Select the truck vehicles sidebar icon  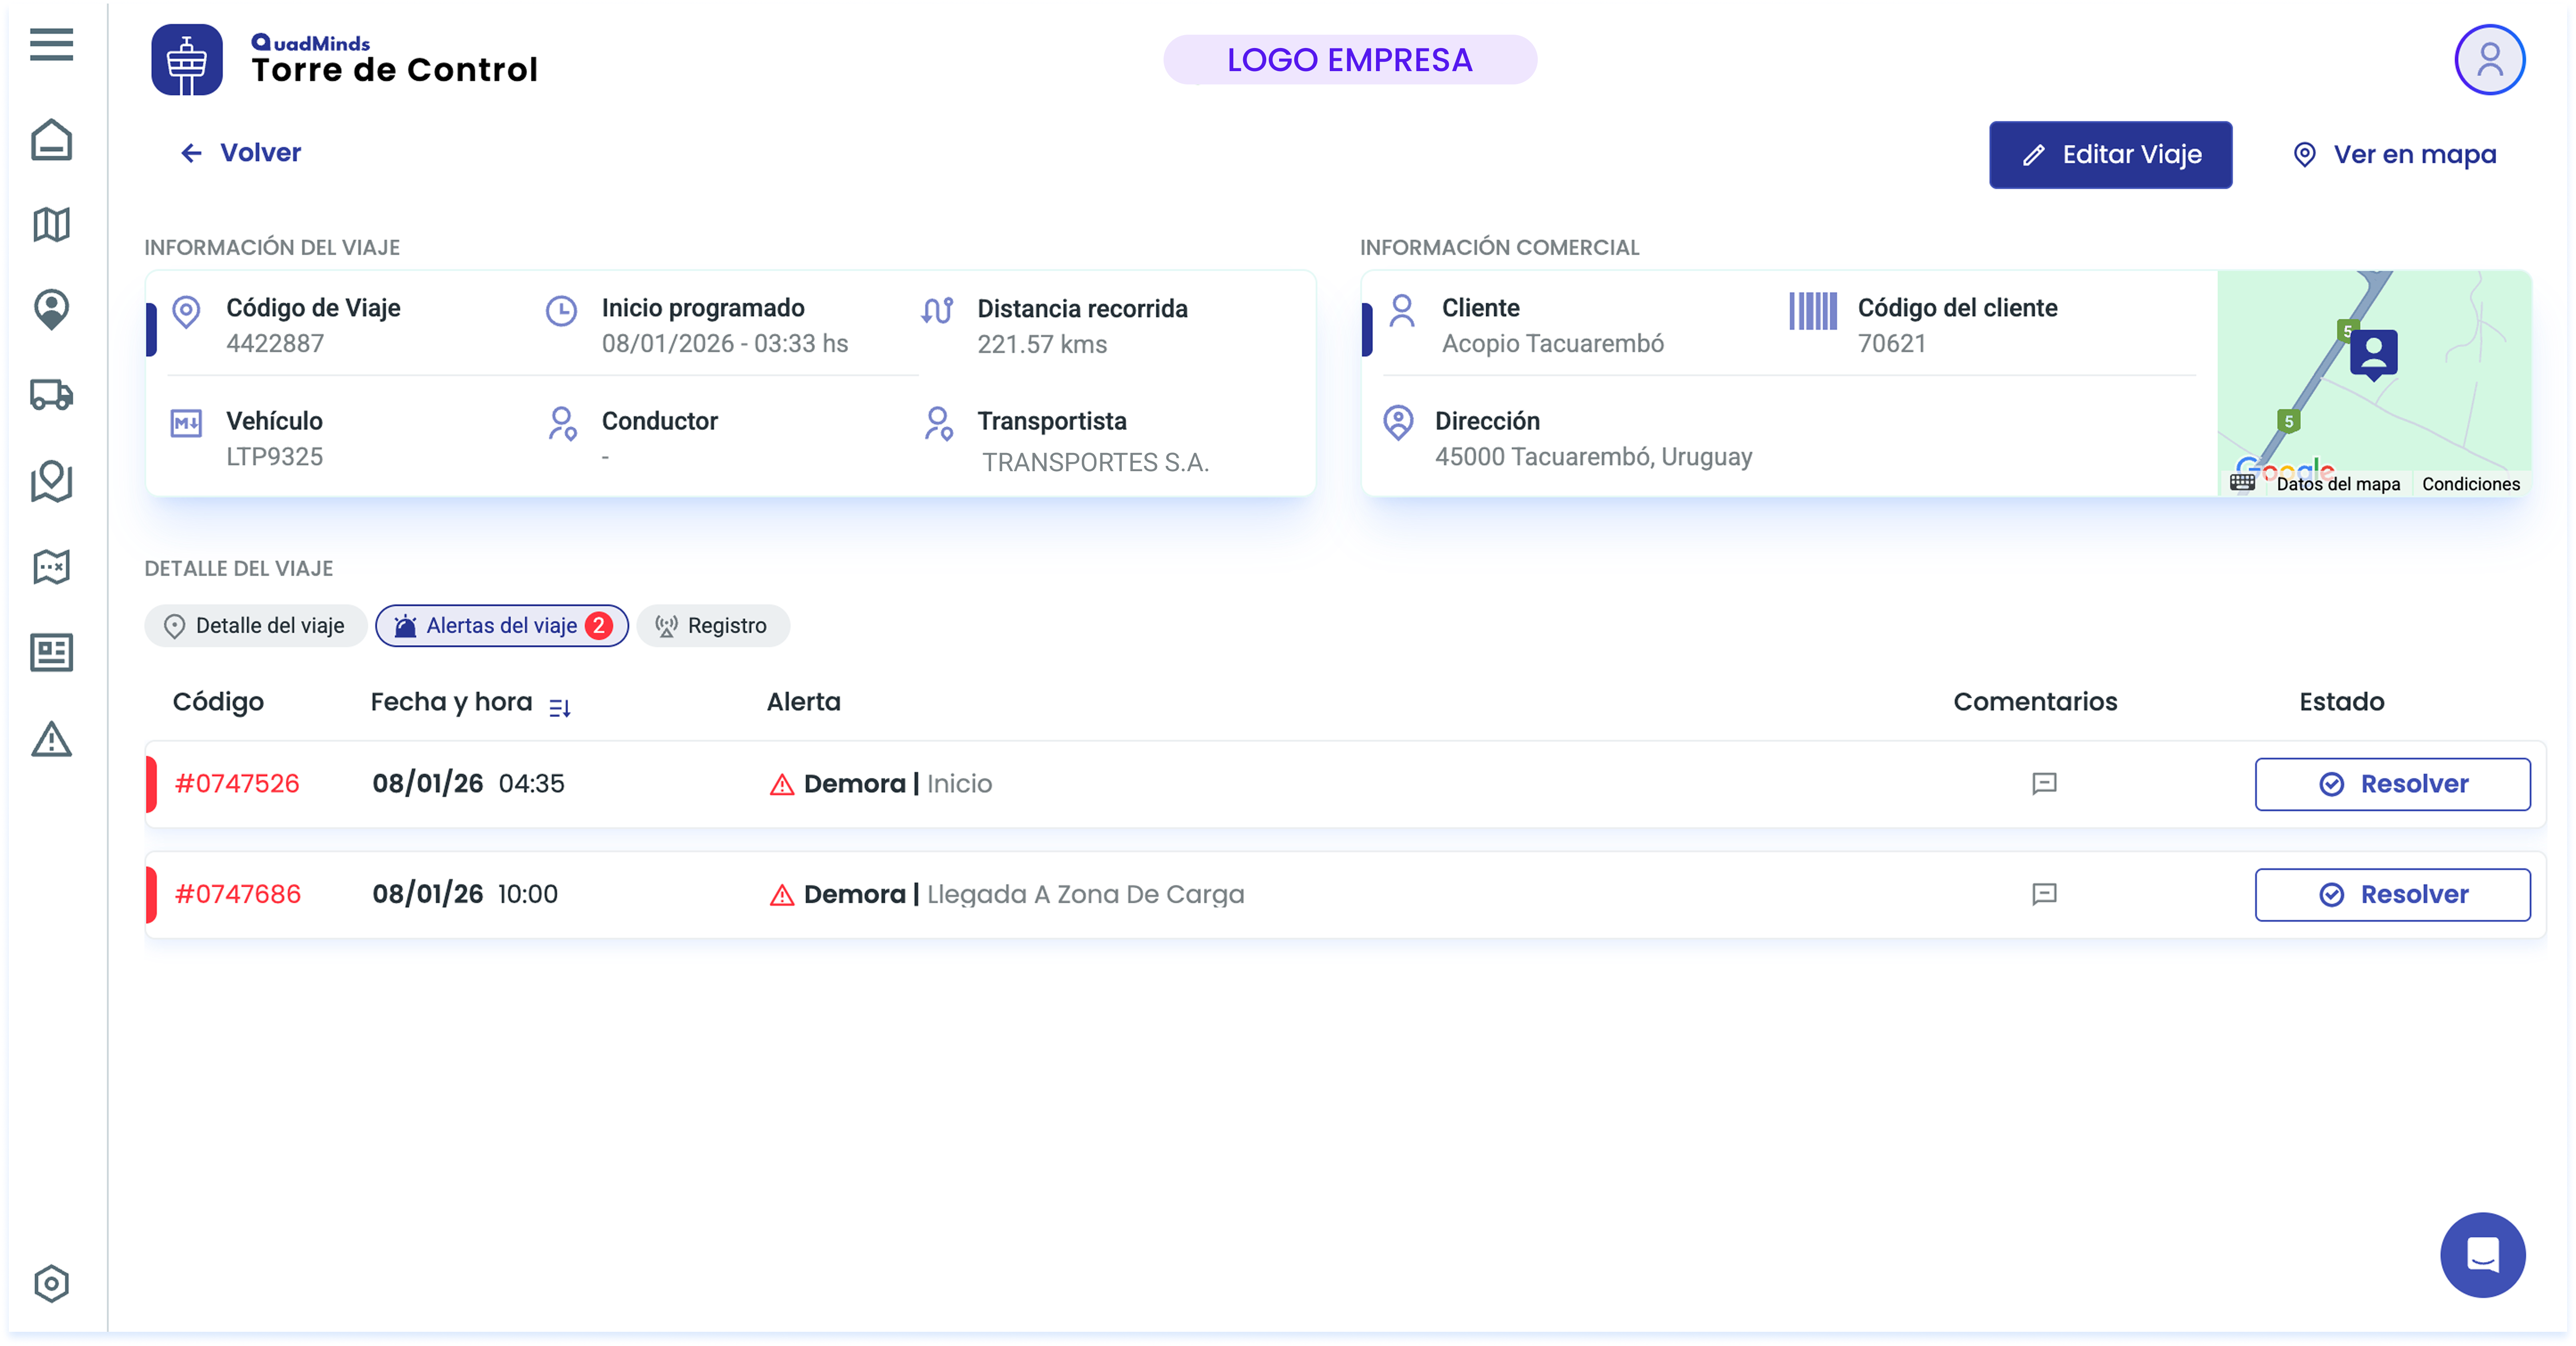pyautogui.click(x=51, y=395)
